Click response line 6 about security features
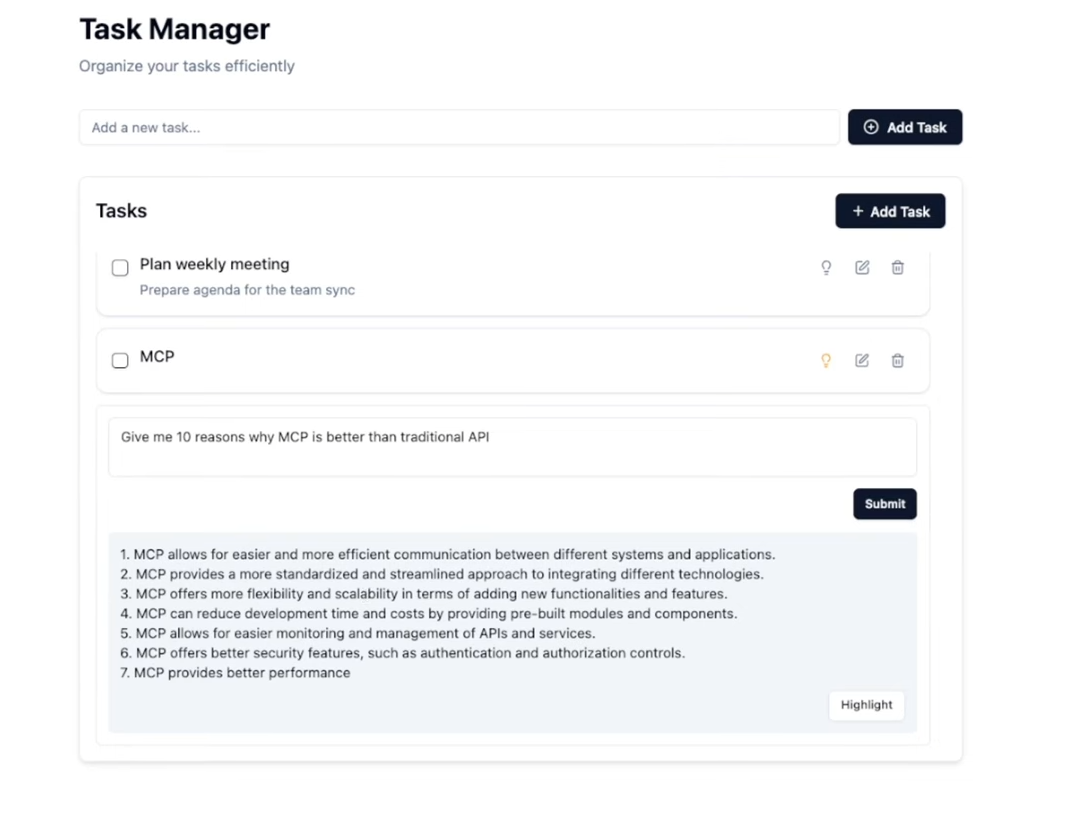The width and height of the screenshot is (1075, 815). click(402, 653)
